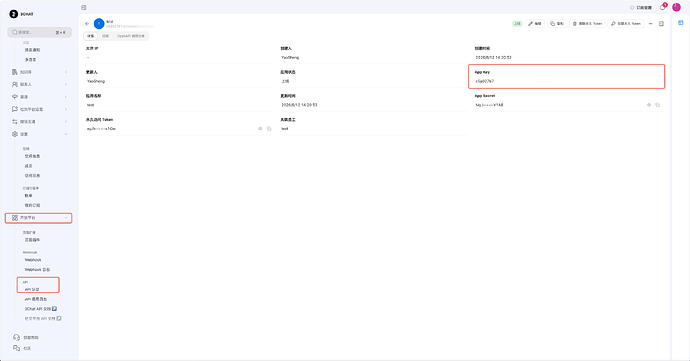Open the knowledge base icon in sidebar

15,72
